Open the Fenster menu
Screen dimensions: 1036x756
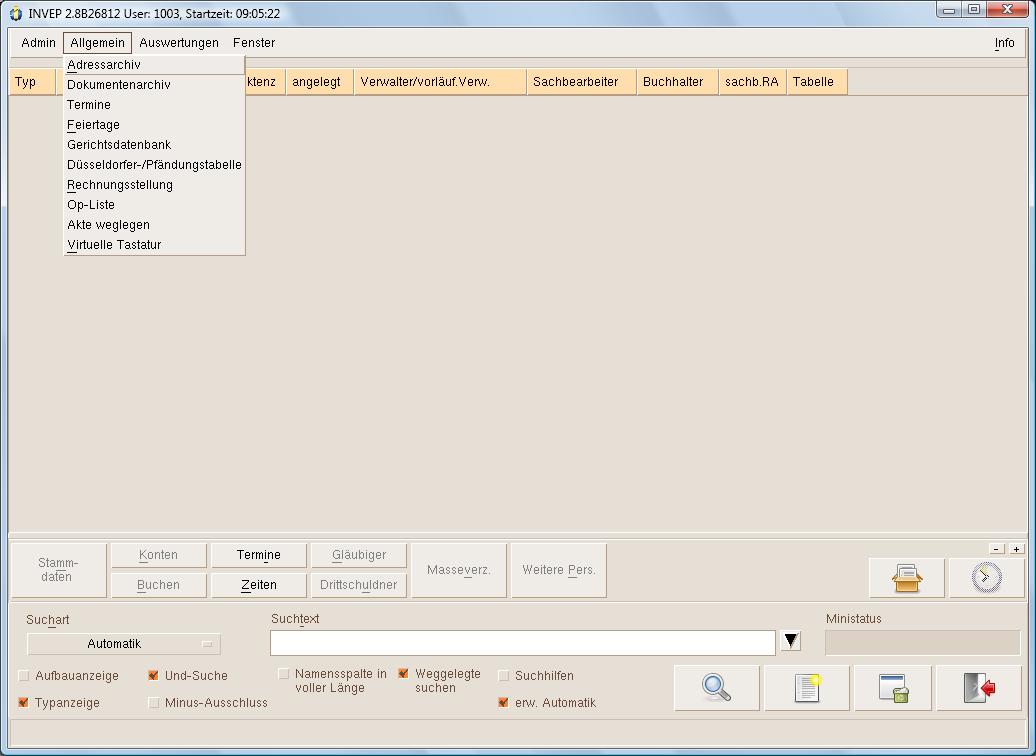(254, 43)
